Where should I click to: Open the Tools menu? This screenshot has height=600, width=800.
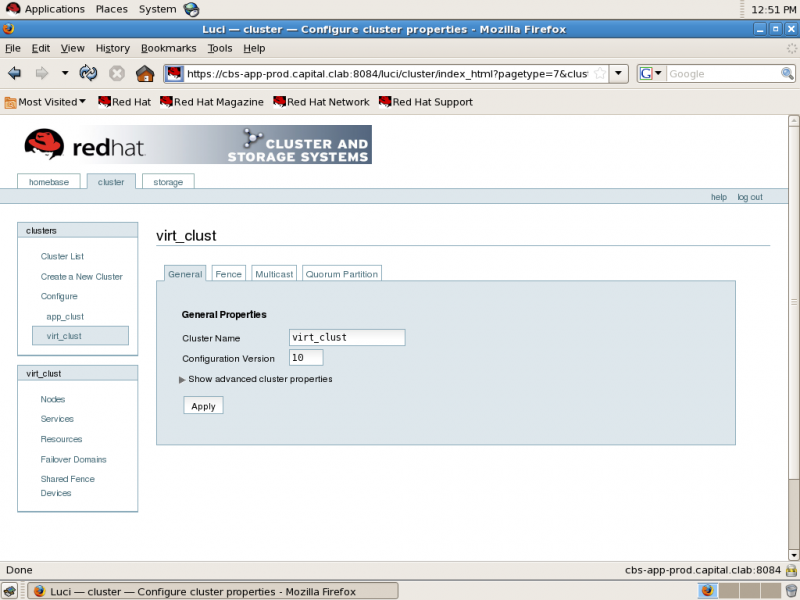tap(220, 48)
